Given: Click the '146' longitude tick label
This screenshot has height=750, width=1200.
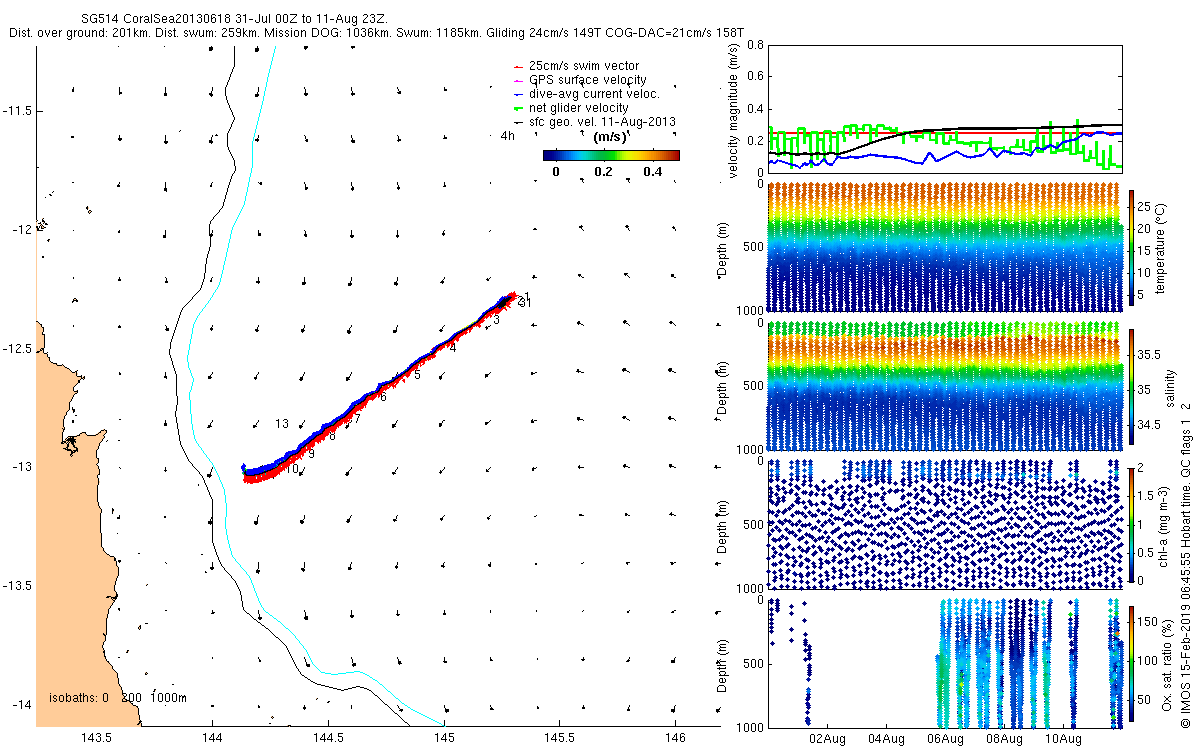Looking at the screenshot, I should pos(675,739).
